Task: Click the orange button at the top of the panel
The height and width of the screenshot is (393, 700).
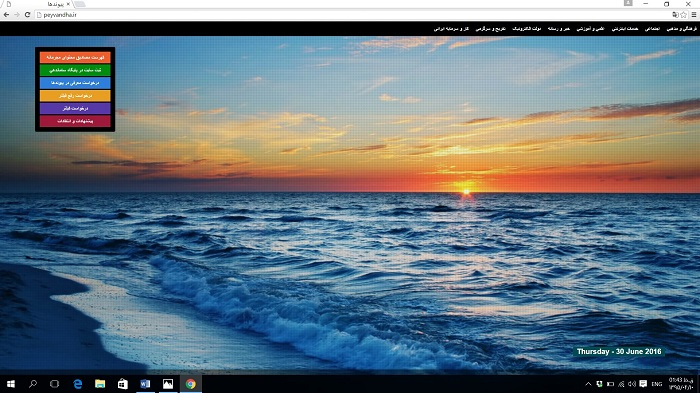Action: [75, 58]
